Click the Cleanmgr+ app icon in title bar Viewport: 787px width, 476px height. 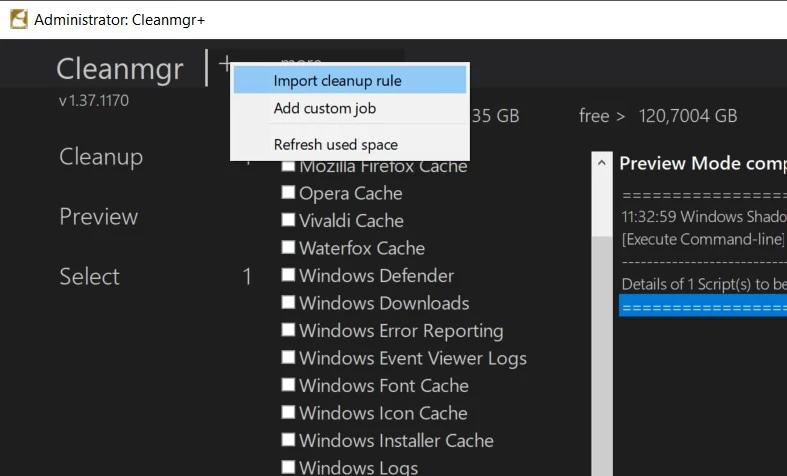[19, 20]
